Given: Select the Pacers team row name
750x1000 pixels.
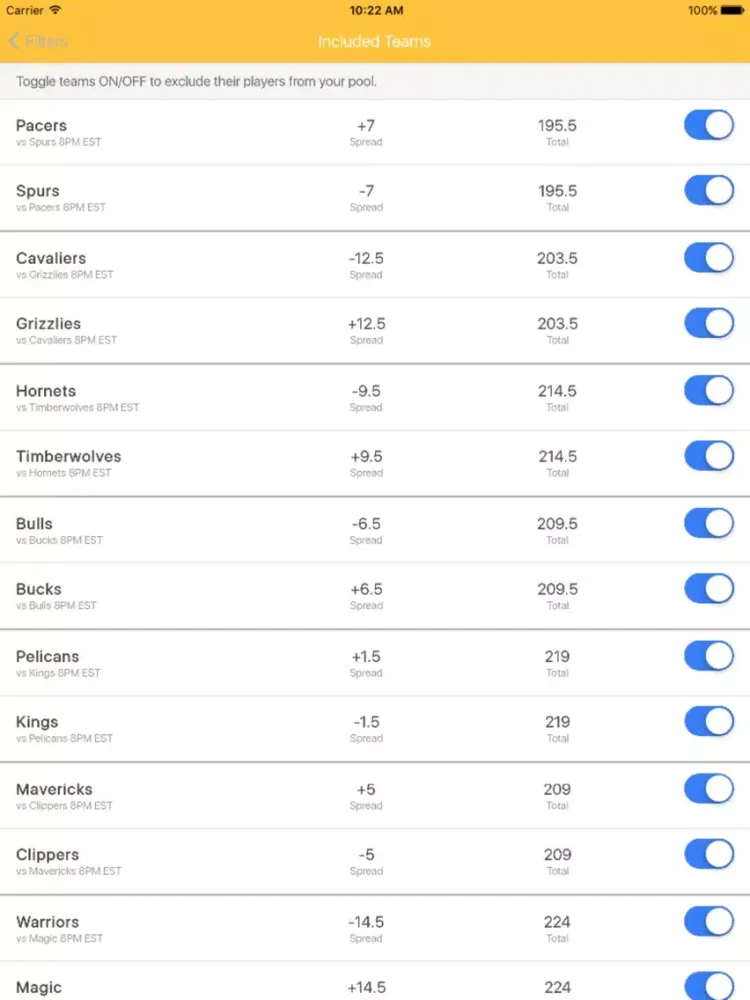Looking at the screenshot, I should point(42,126).
